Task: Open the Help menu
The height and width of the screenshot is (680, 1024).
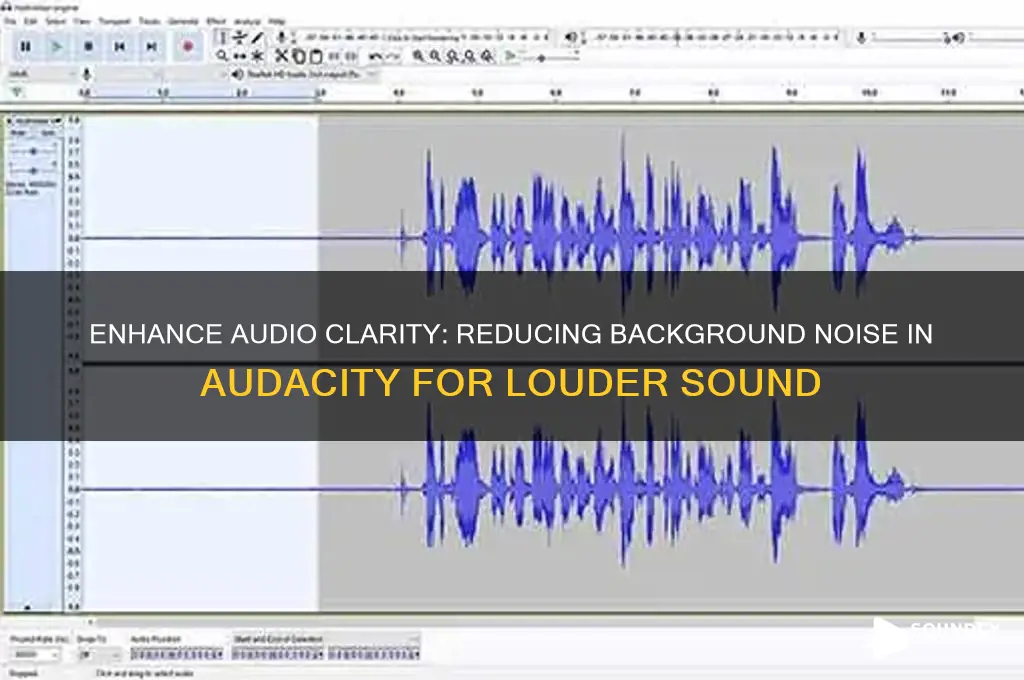Action: pos(277,22)
